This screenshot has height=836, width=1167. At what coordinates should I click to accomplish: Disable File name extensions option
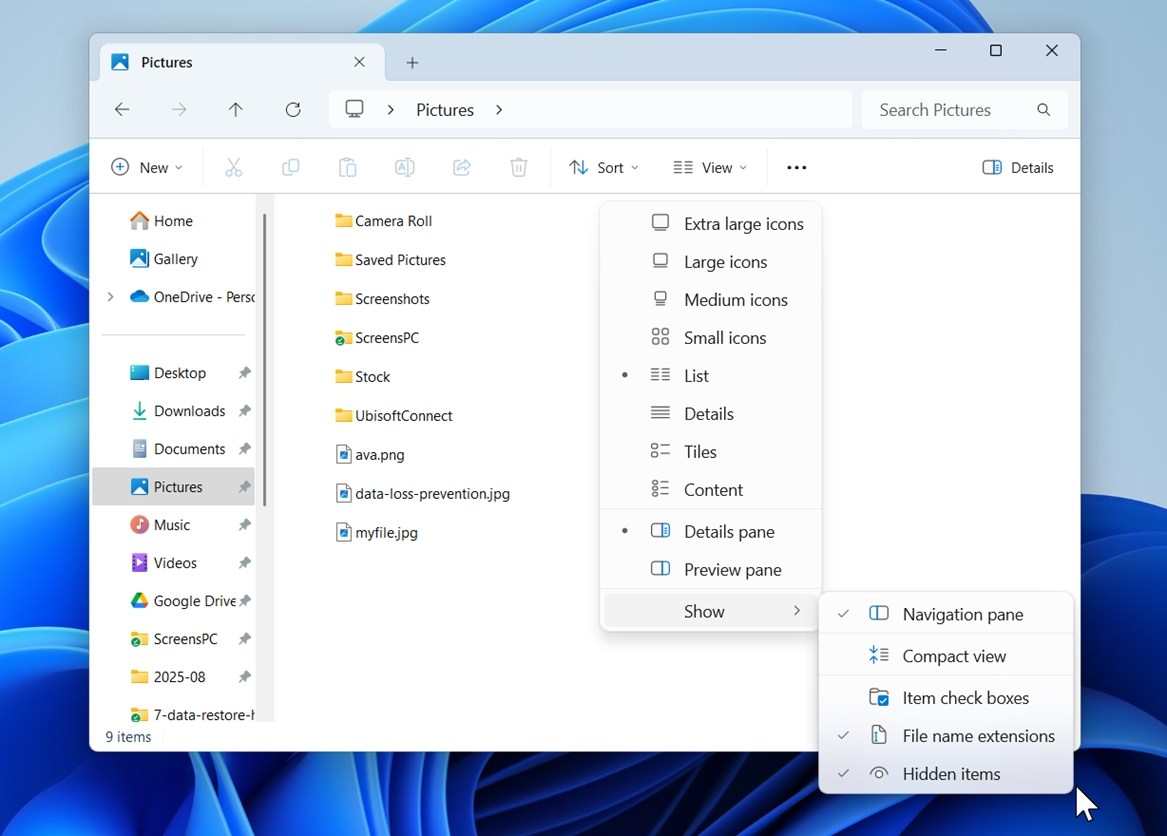[977, 736]
